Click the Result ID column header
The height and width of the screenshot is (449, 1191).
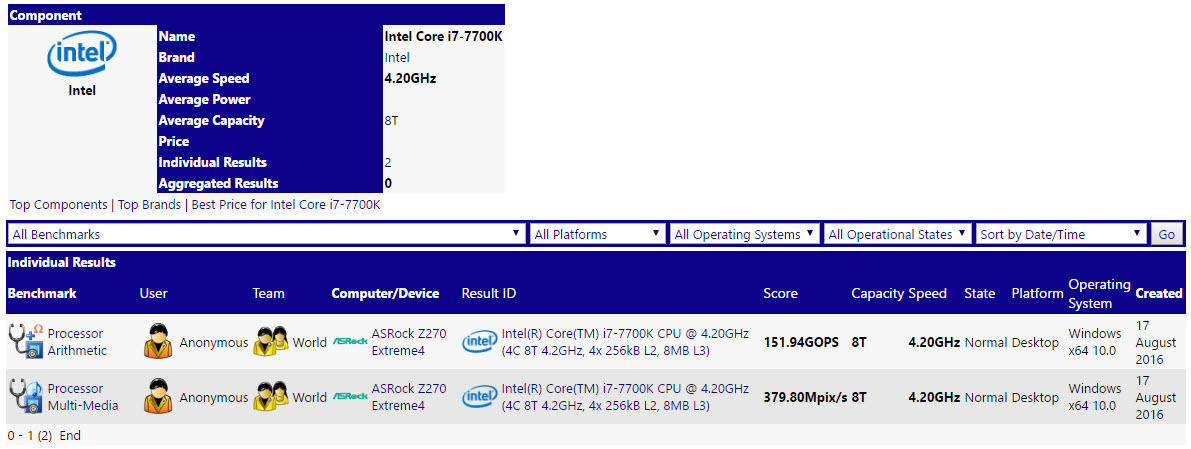pos(488,293)
